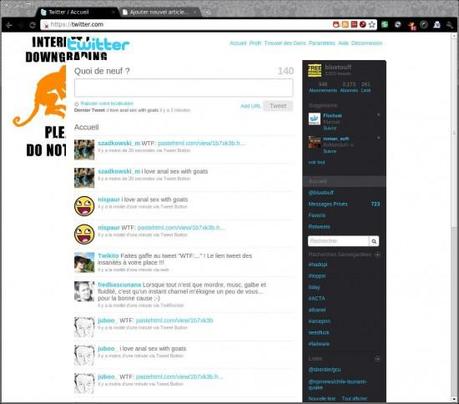Viewport: 459px width, 404px height.
Task: Reload the page with the refresh icon
Action: pos(32,25)
